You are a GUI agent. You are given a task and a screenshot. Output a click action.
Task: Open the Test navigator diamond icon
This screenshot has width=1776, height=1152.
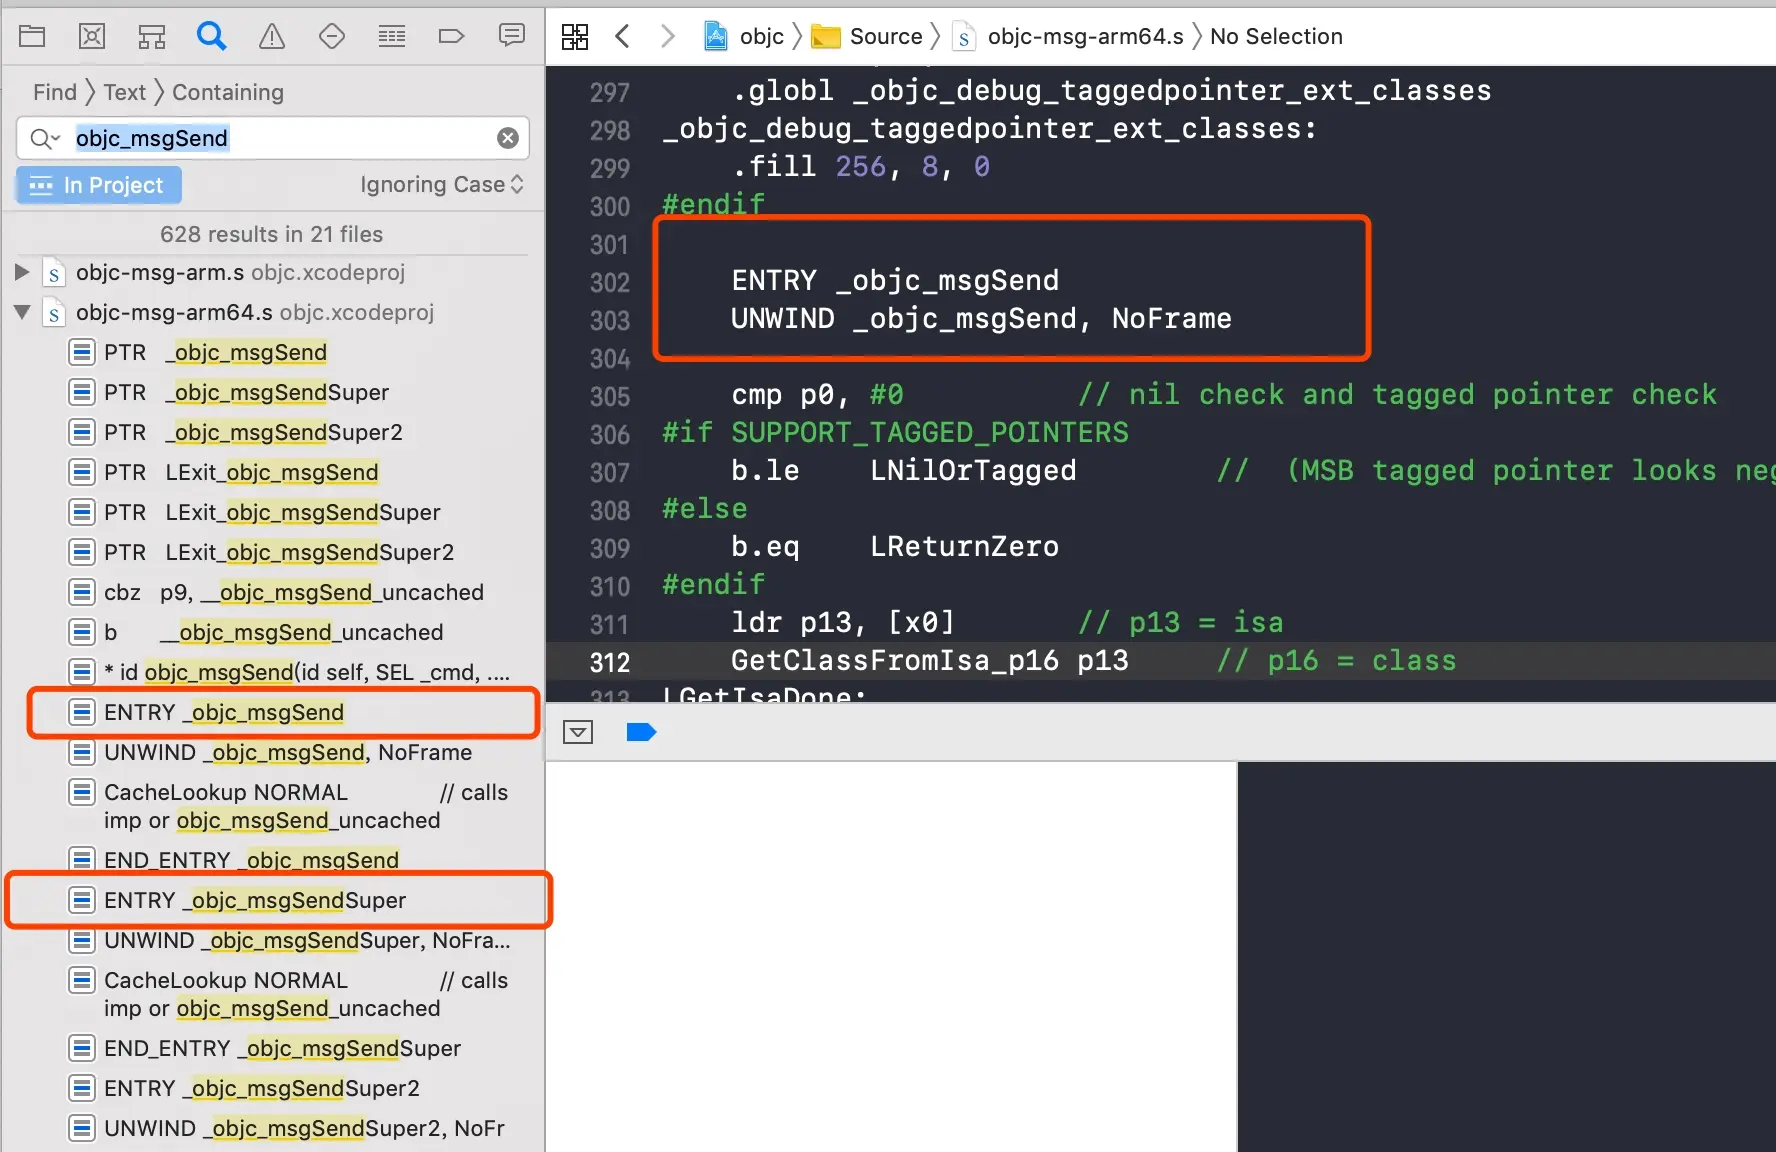point(332,37)
